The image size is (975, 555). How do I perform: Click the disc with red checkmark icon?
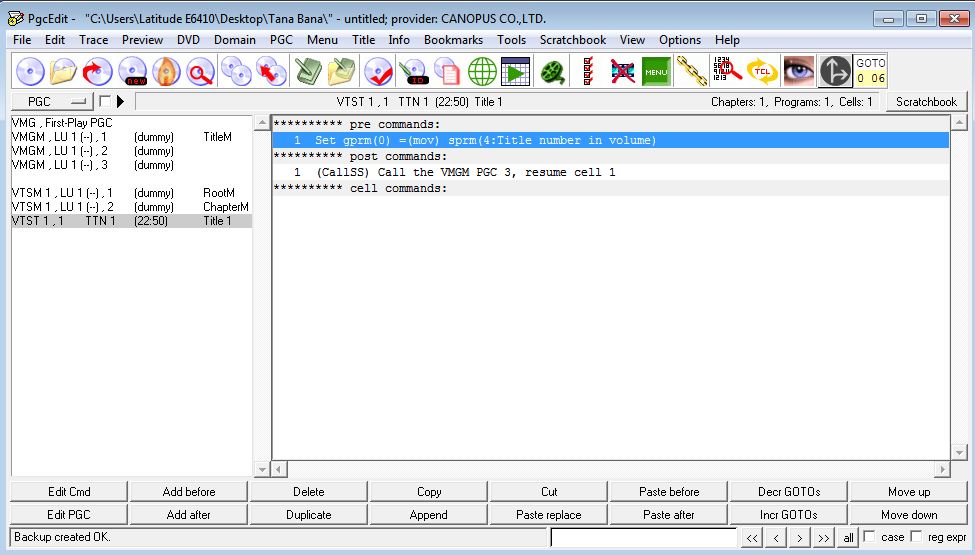[x=378, y=71]
